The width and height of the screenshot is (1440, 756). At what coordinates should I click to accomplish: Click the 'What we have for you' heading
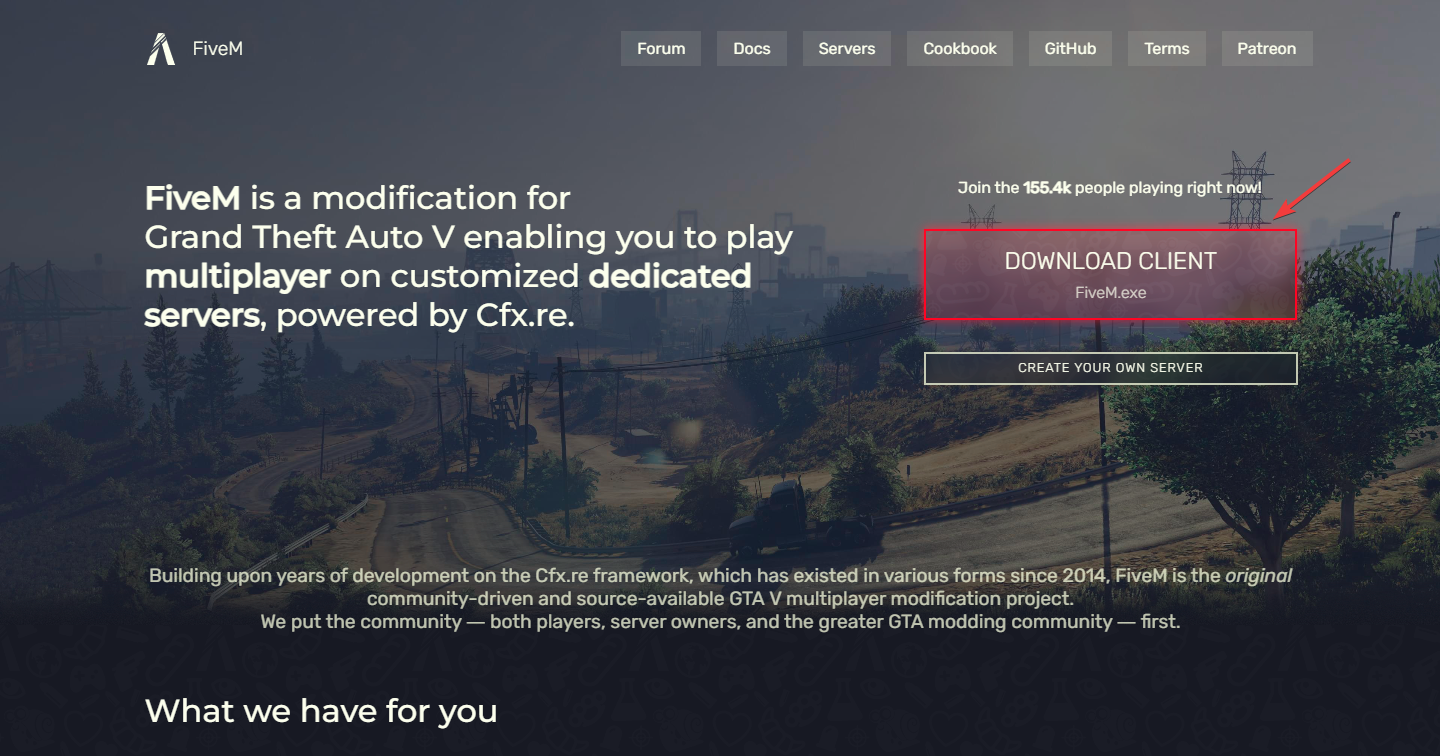pos(321,711)
